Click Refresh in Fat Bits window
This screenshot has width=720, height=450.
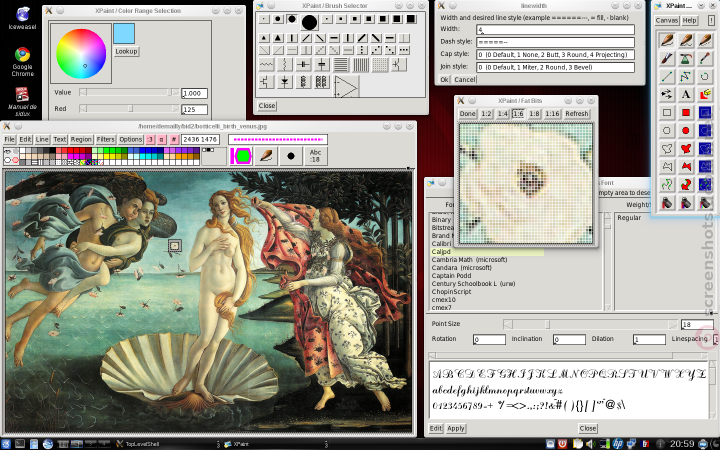pos(577,113)
